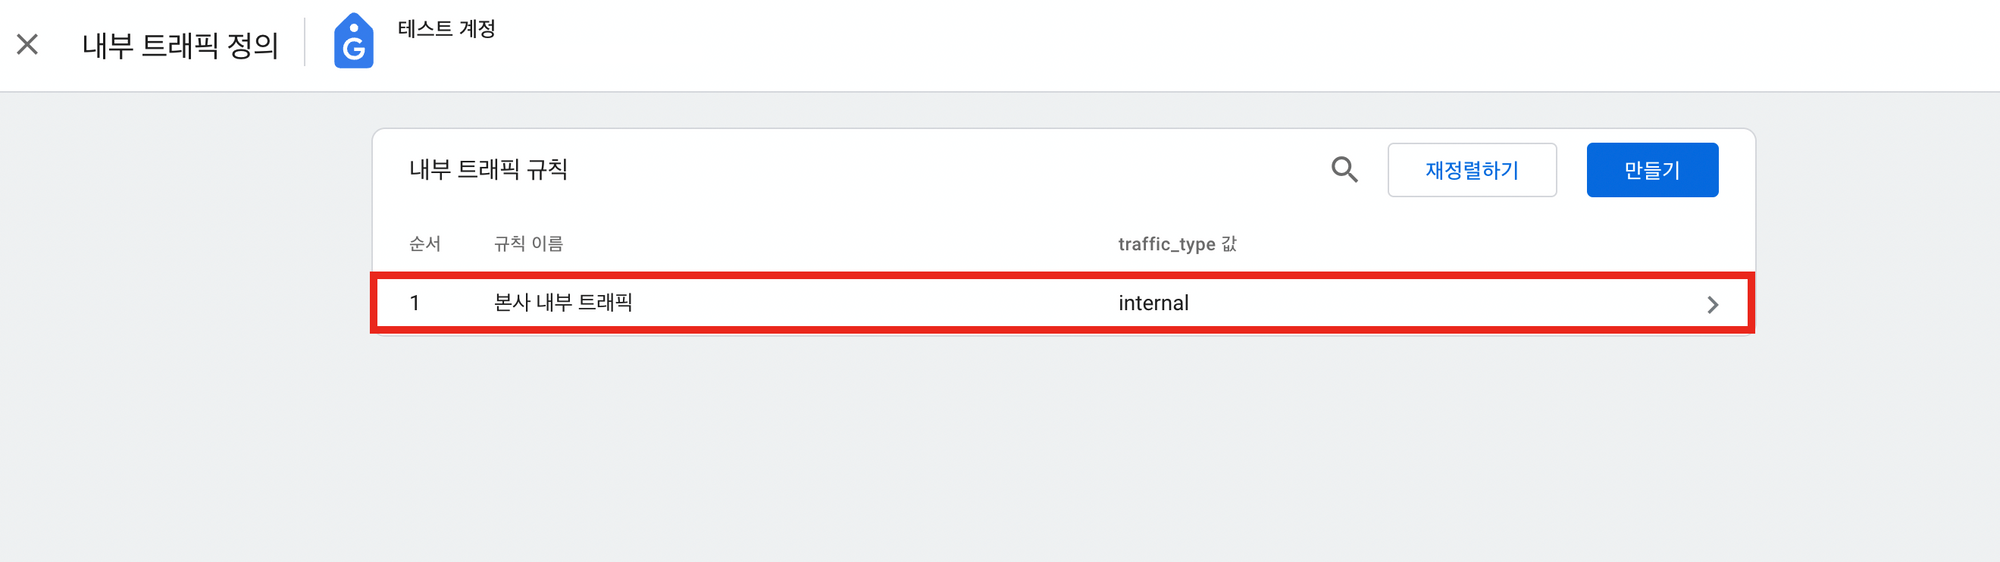Click the 내부 트래픽 규칙 card title

tap(488, 169)
